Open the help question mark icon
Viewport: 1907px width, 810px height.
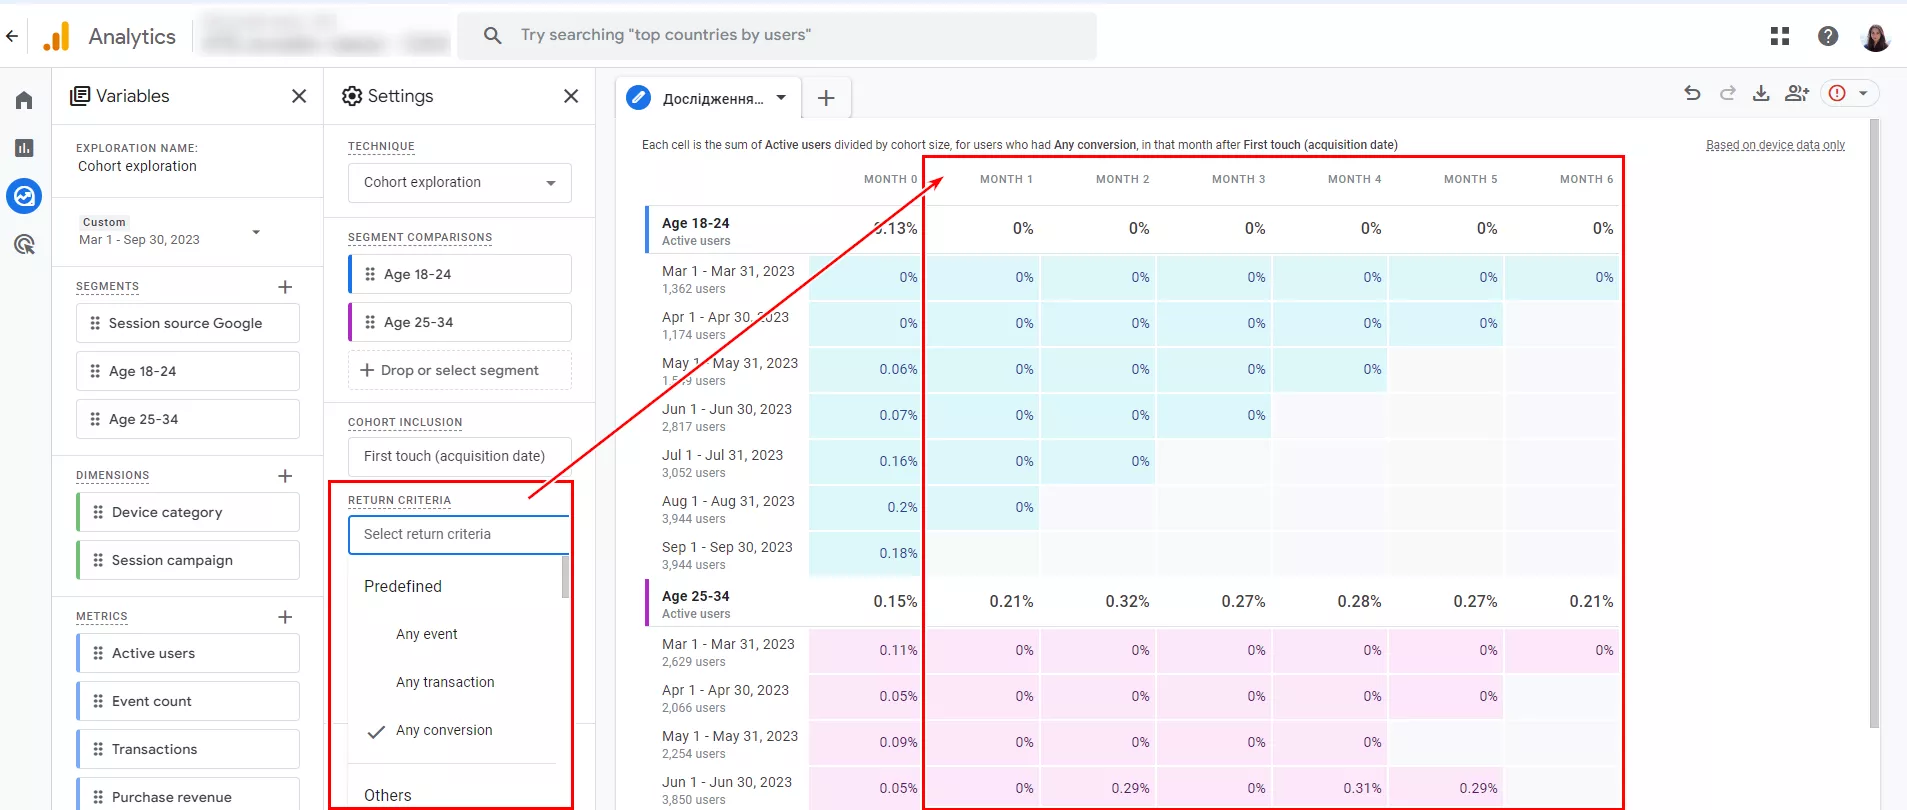click(1828, 36)
